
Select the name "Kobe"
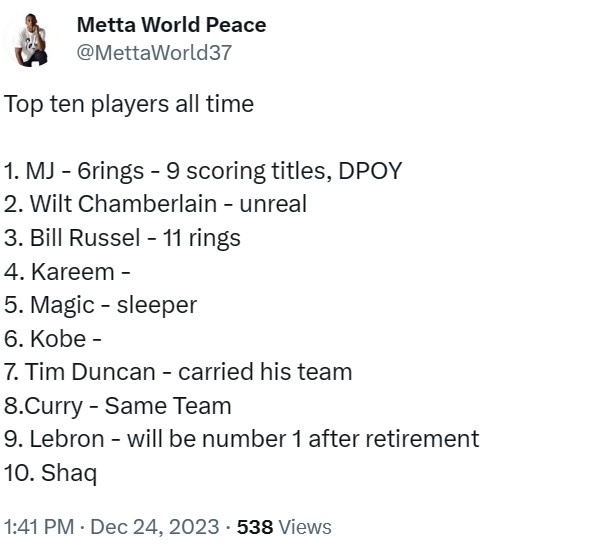click(x=58, y=339)
